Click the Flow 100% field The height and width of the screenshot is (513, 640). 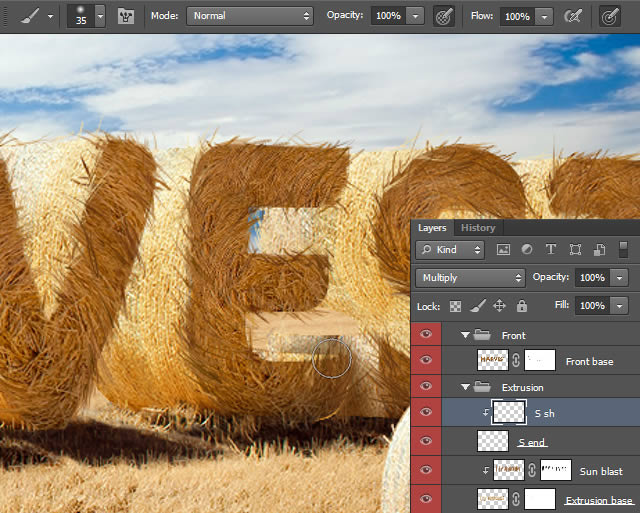tap(517, 17)
